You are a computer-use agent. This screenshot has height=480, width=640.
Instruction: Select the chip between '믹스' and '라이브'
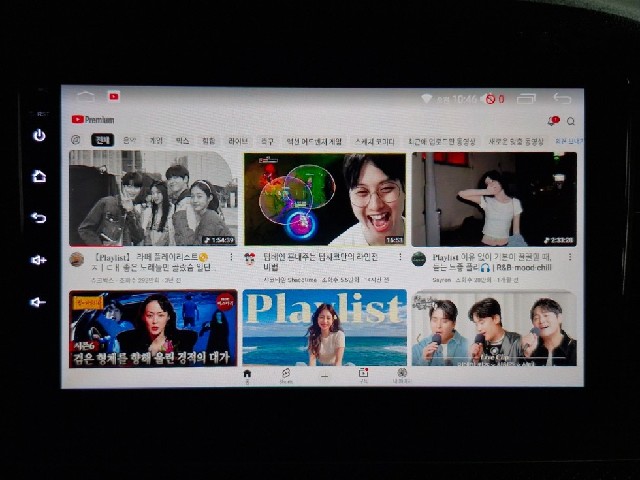click(209, 141)
